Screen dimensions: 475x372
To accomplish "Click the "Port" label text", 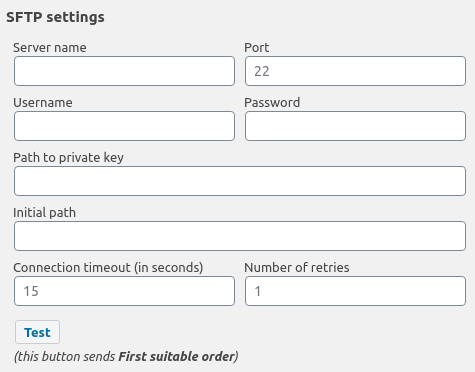I will click(256, 48).
